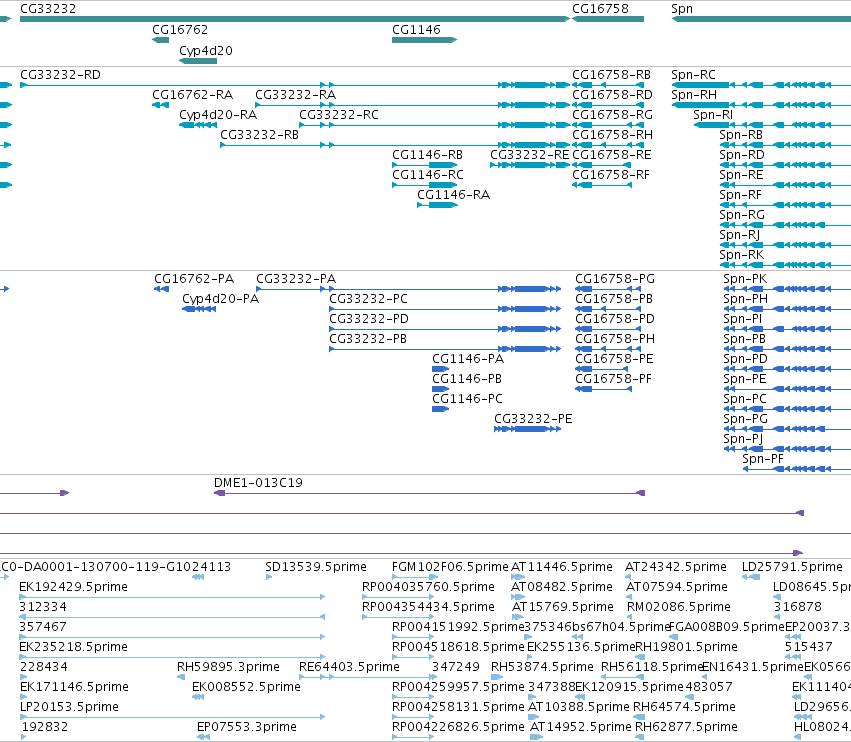Select the Spn-PK protein label
Viewport: 851px width, 742px height.
click(x=745, y=279)
